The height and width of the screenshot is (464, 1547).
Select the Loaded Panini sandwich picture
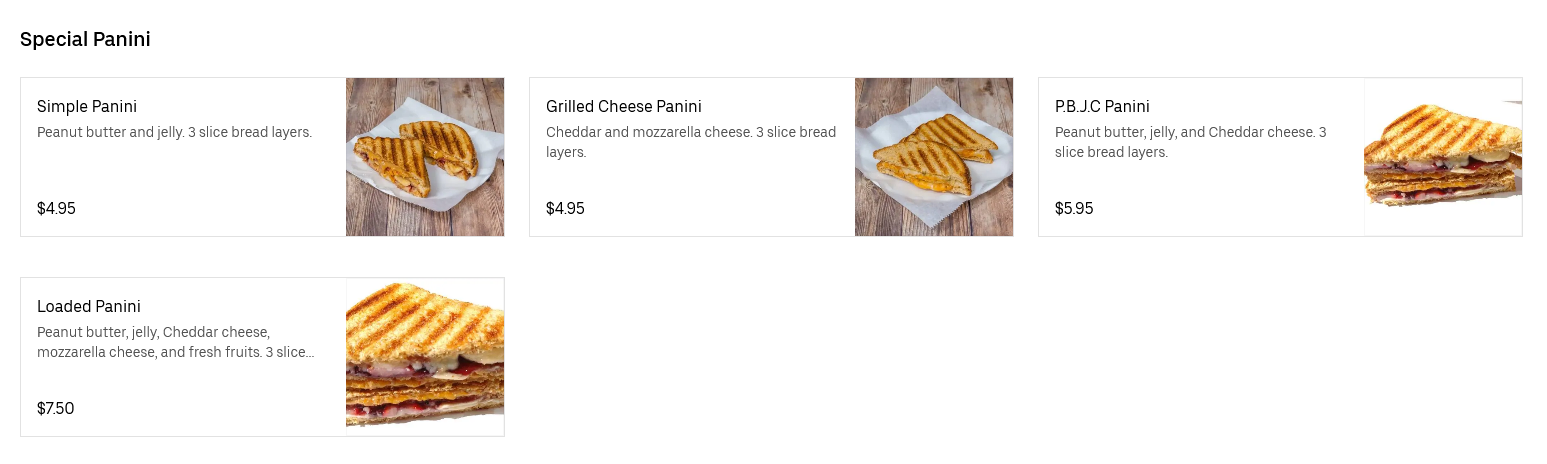click(424, 357)
